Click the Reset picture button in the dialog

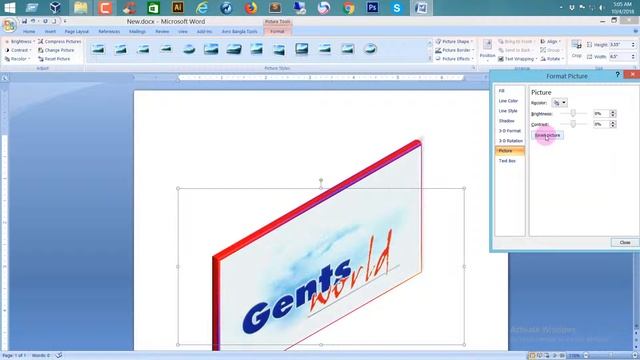(548, 135)
